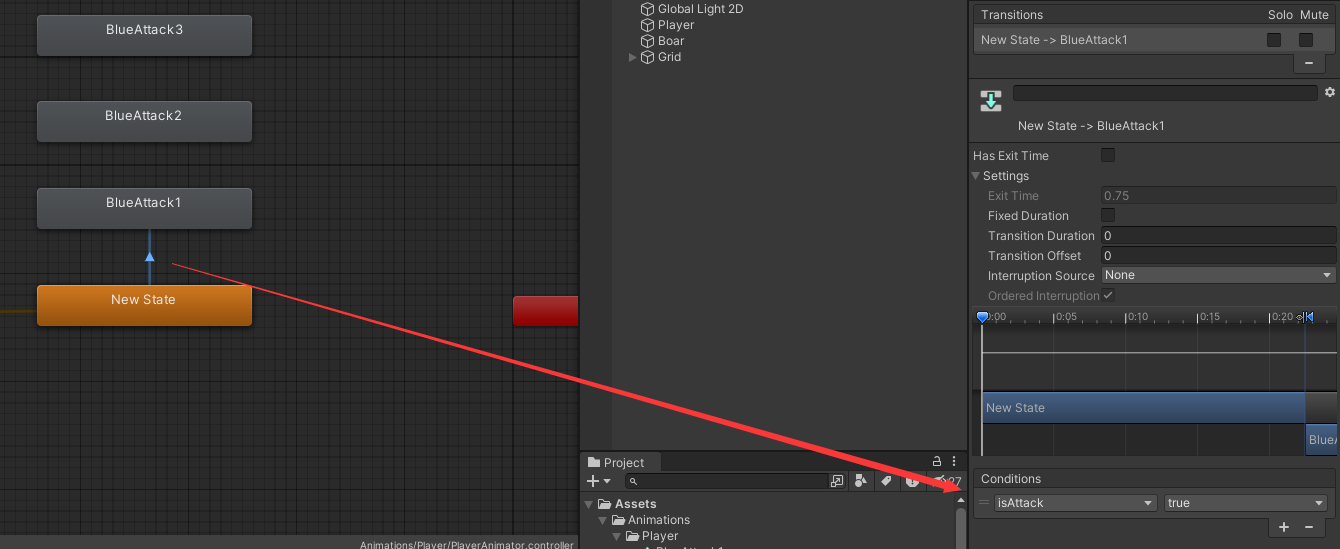Screen dimensions: 1340x549
Task: Click the Animations folder icon
Action: click(x=619, y=520)
